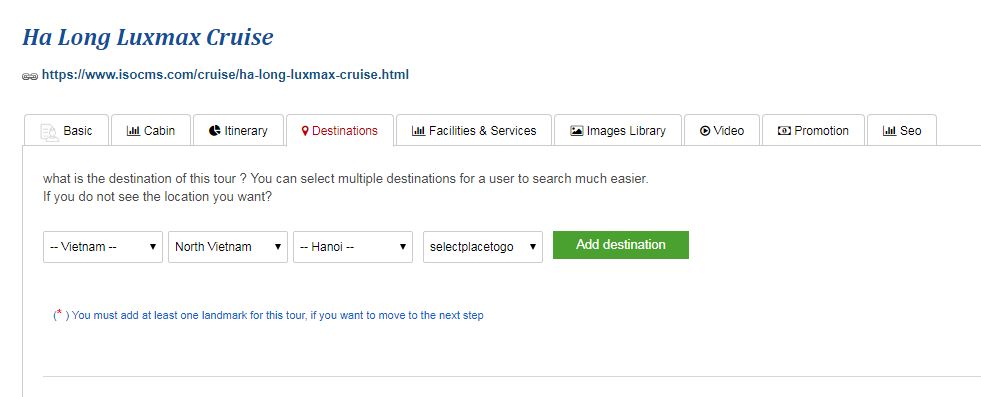Viewport: 981px width, 397px height.
Task: Switch to the Itinerary tab
Action: 238,130
